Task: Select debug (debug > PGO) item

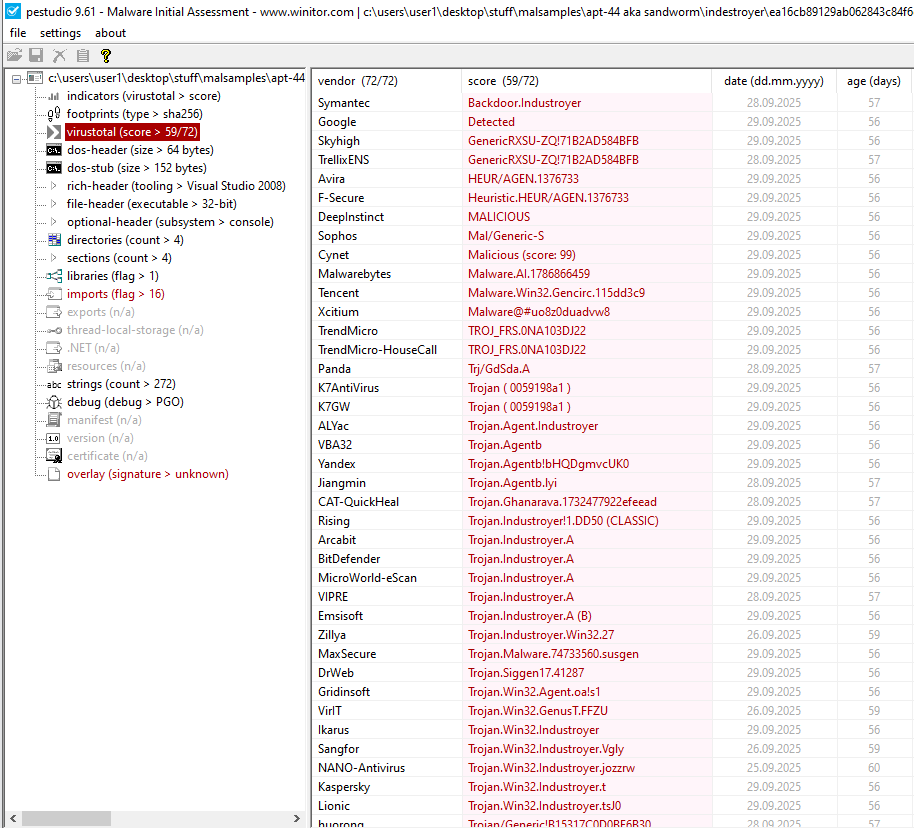Action: point(125,402)
